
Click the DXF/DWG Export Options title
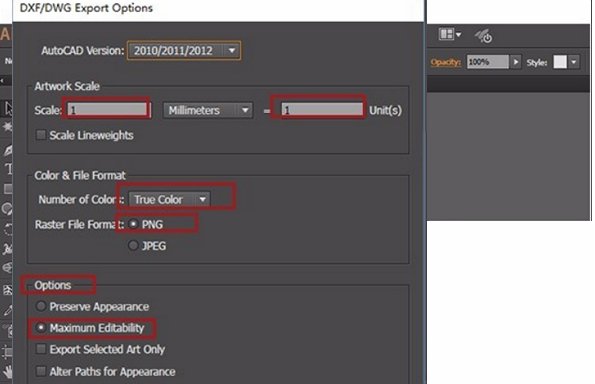click(86, 8)
